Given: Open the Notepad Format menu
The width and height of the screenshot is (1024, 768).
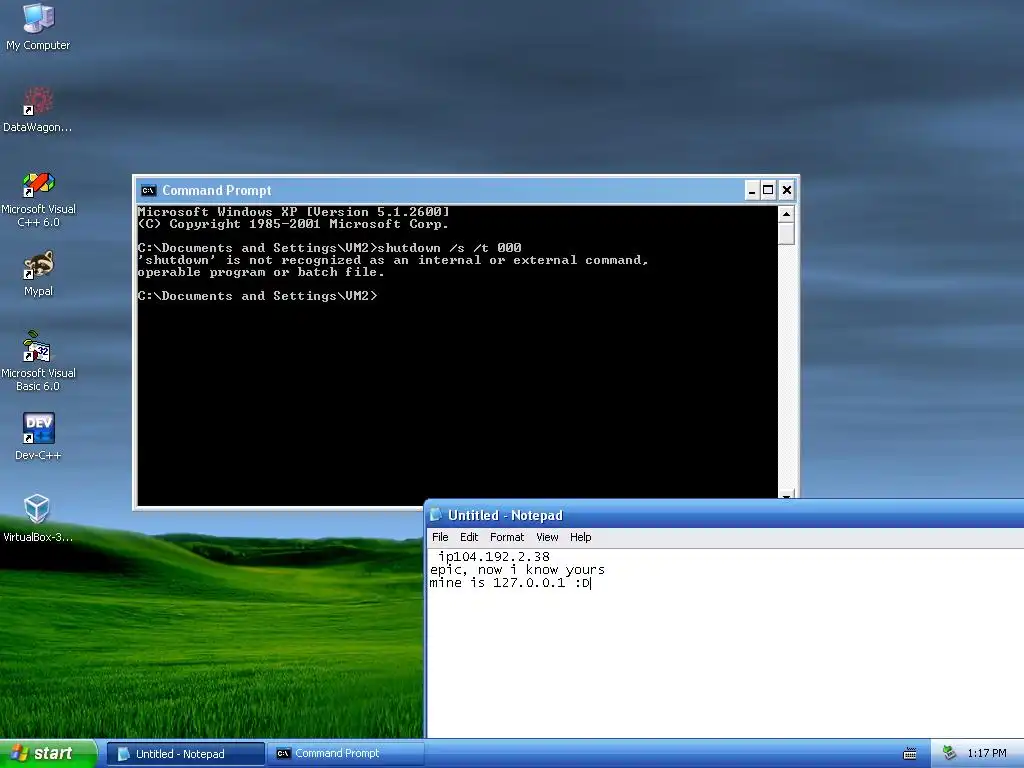Looking at the screenshot, I should (x=507, y=537).
